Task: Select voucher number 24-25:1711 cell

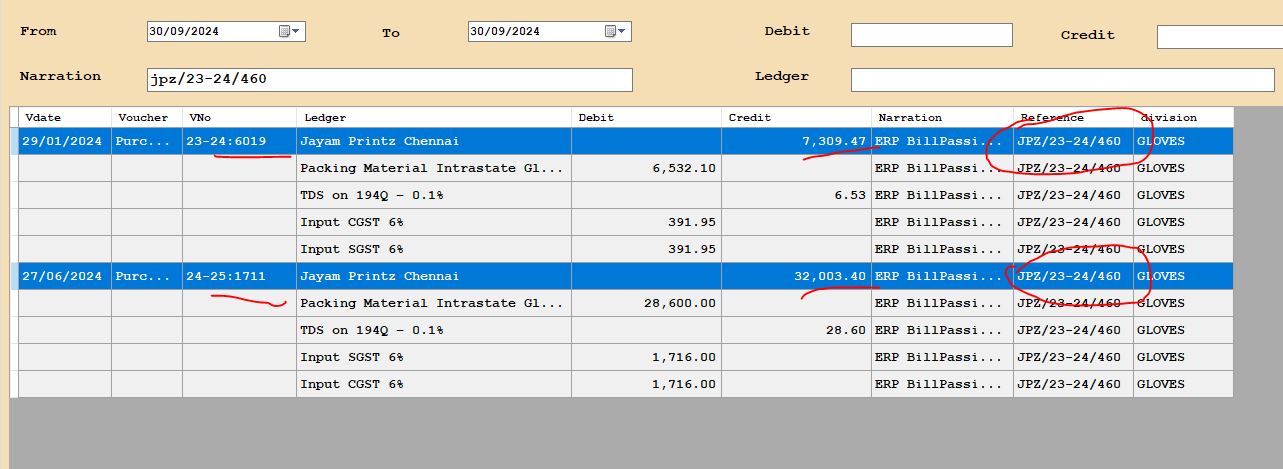Action: (x=239, y=276)
